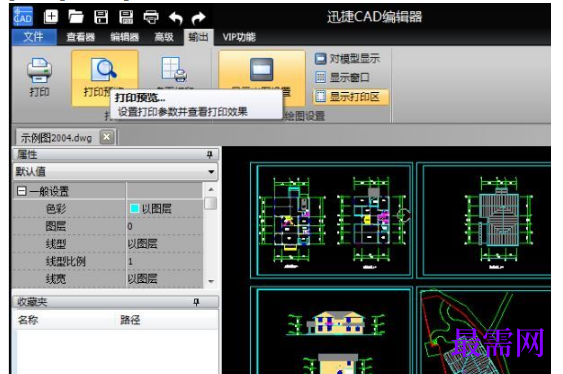Click the 打印预览 print preview button
Screen dimensions: 563x374
[104, 77]
